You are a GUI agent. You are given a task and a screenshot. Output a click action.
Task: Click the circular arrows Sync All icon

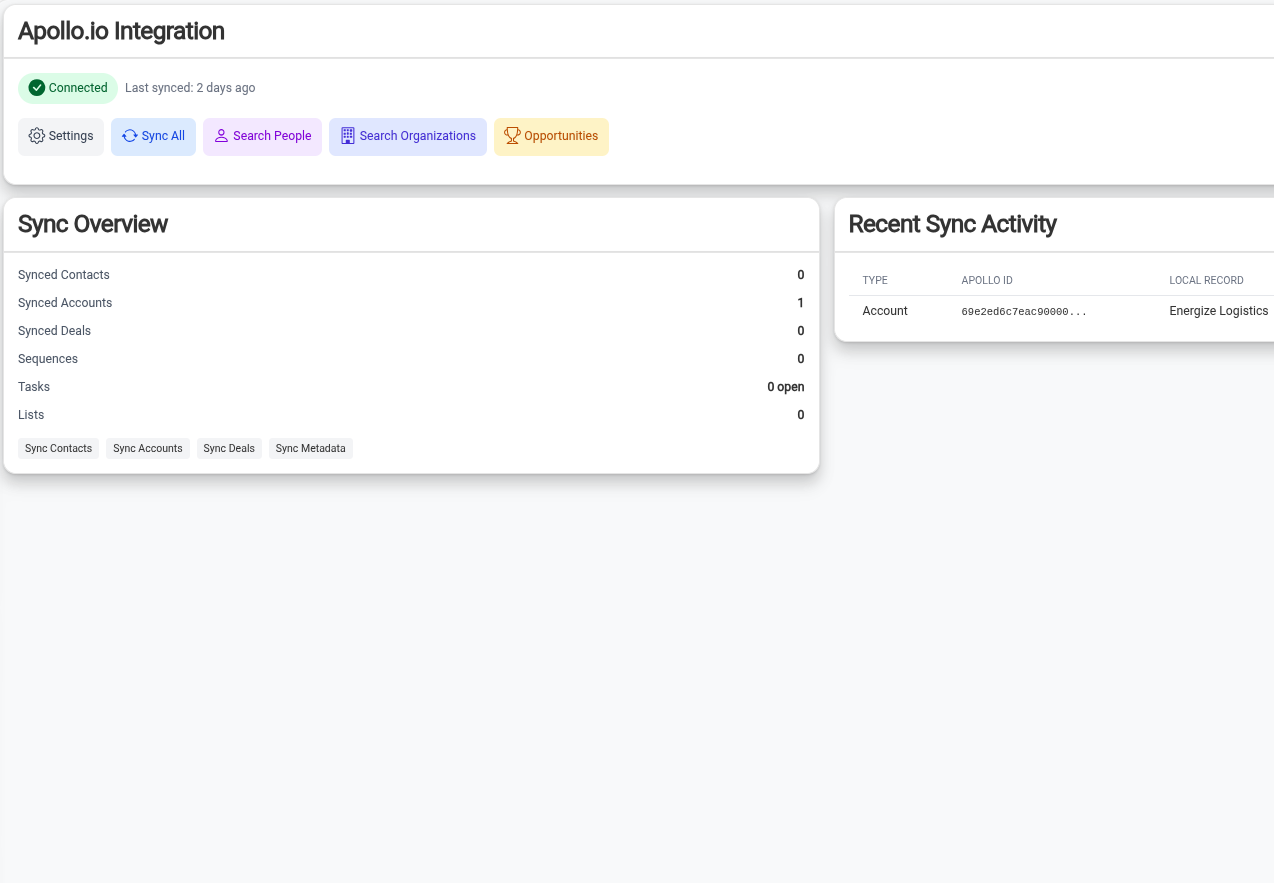(x=130, y=136)
